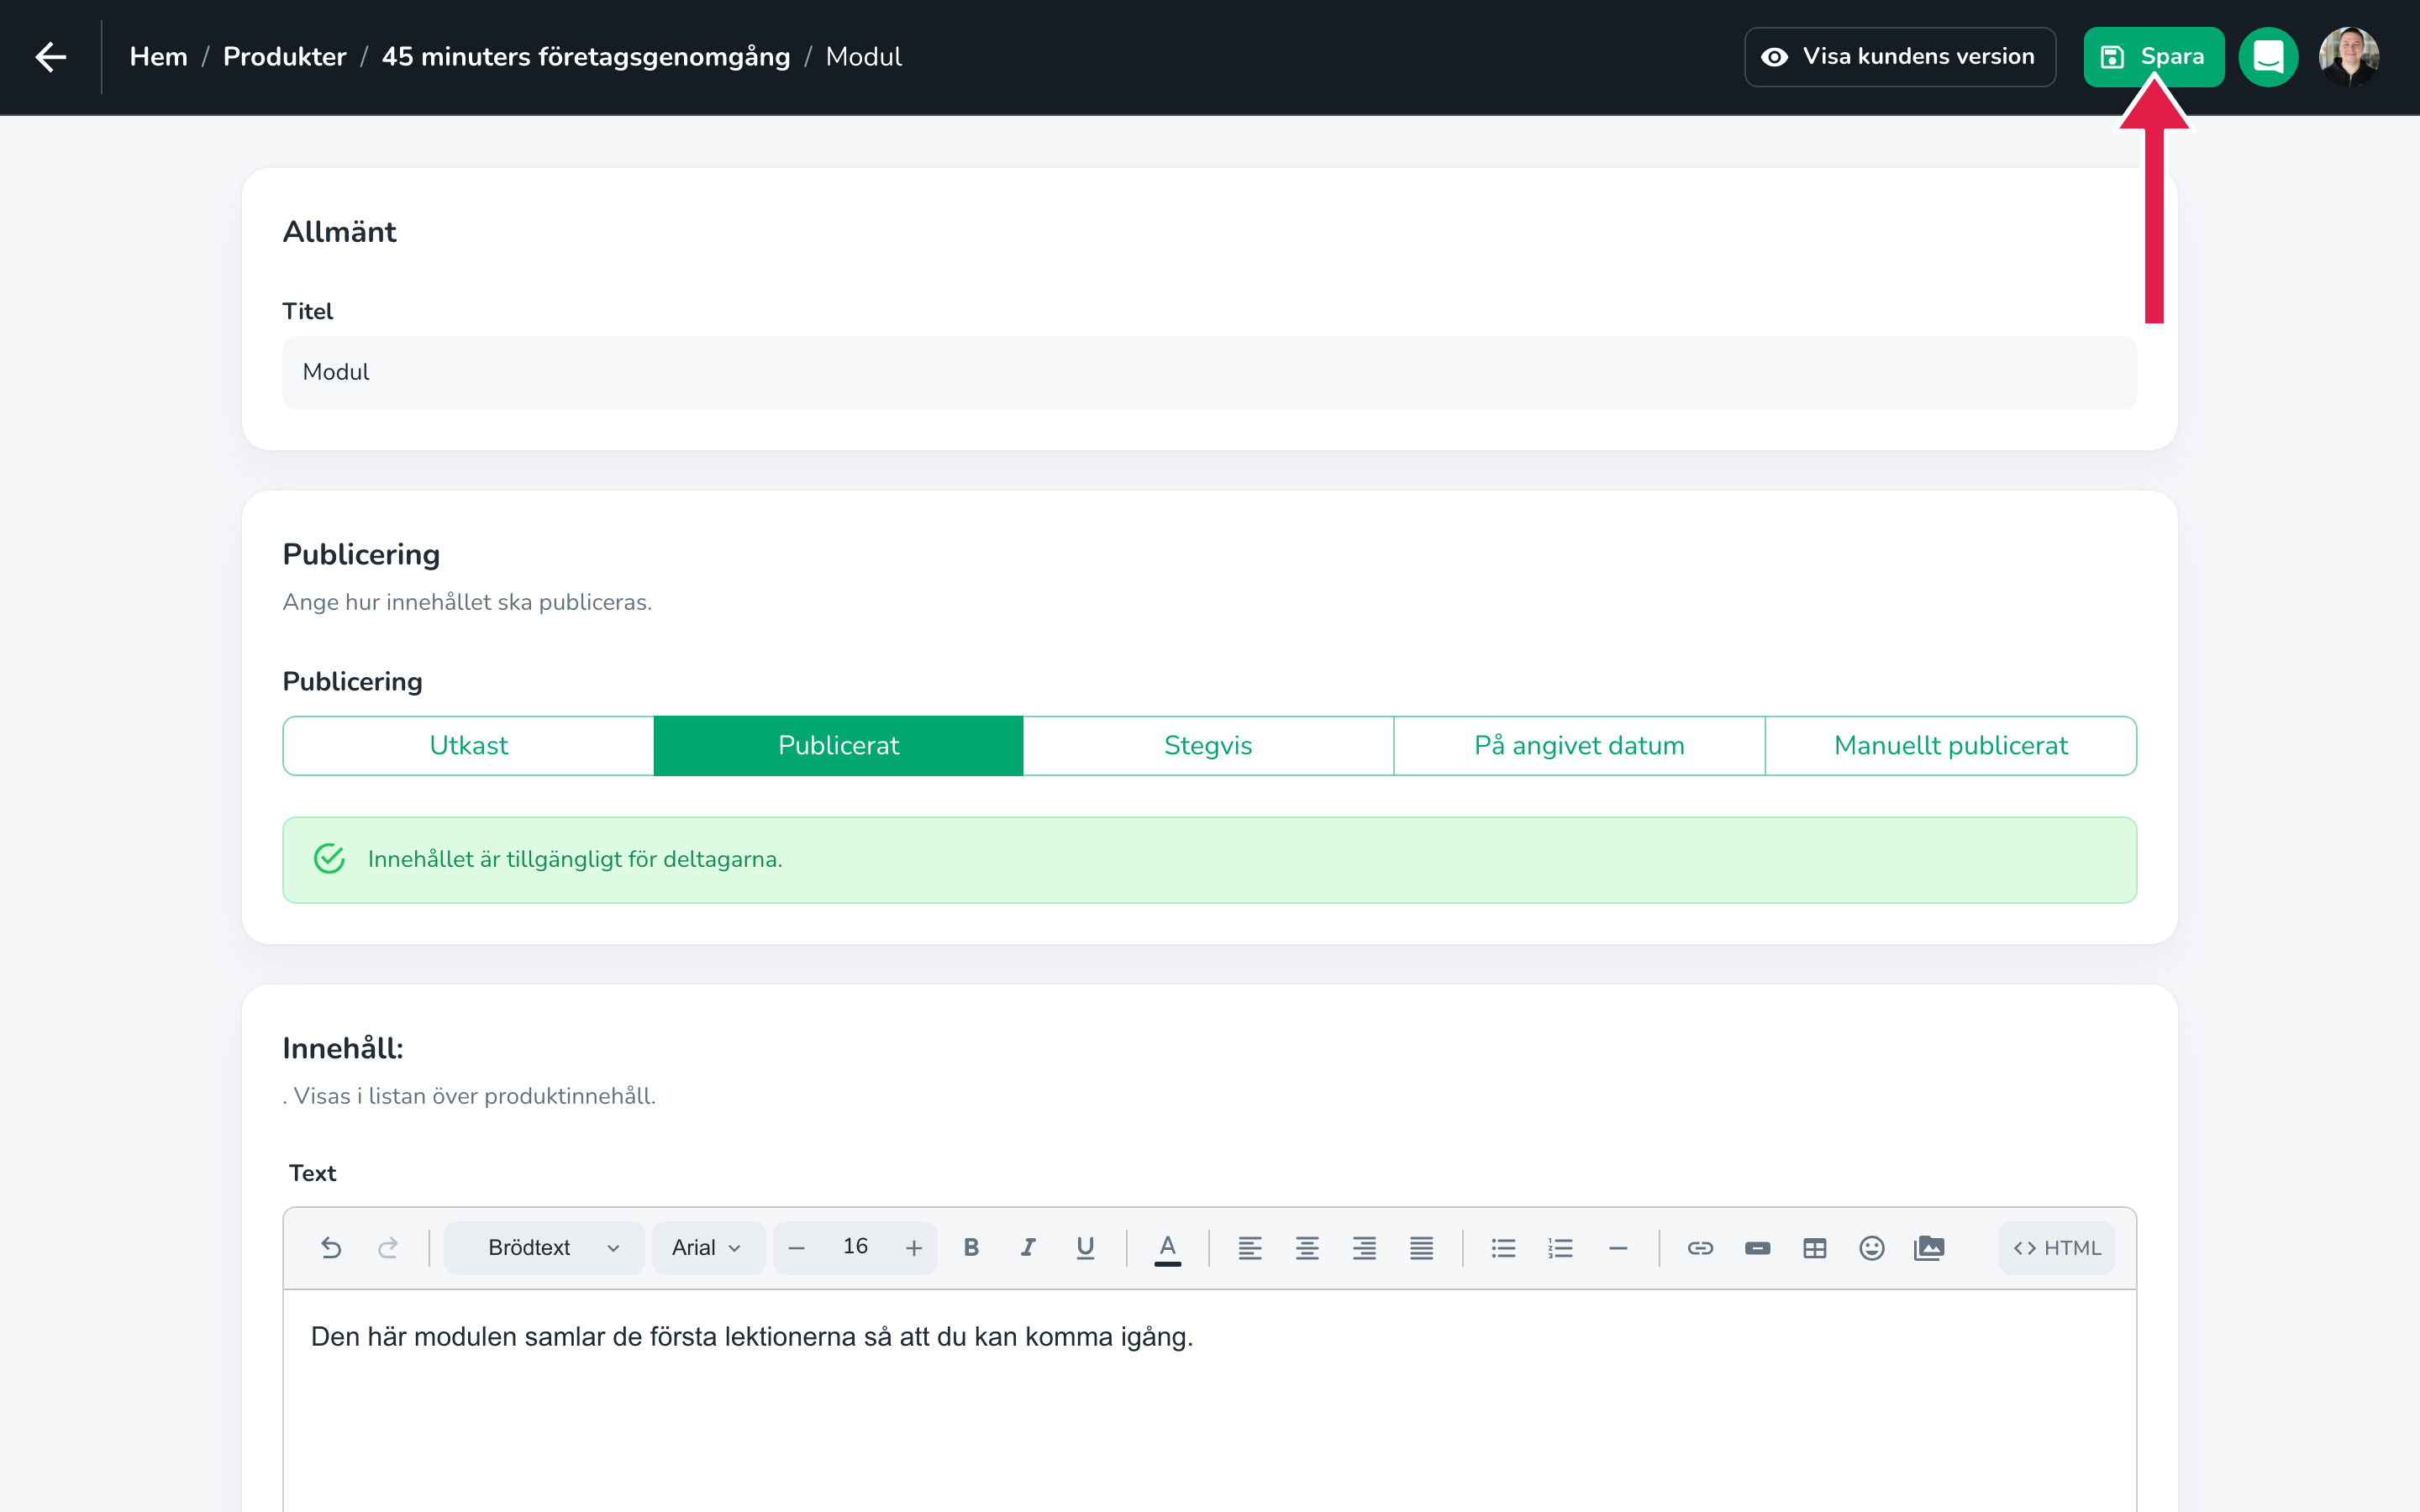Open the 45 minuters företagsgenomgång breadcrumb
Image resolution: width=2420 pixels, height=1512 pixels.
[586, 57]
